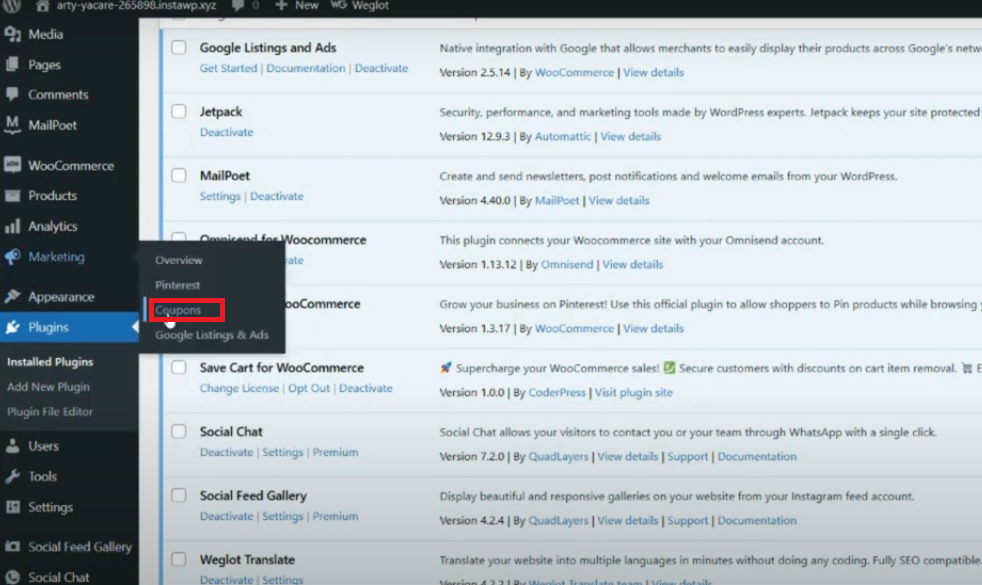
Task: Select the Jetpack plugin checkbox
Action: (x=178, y=112)
